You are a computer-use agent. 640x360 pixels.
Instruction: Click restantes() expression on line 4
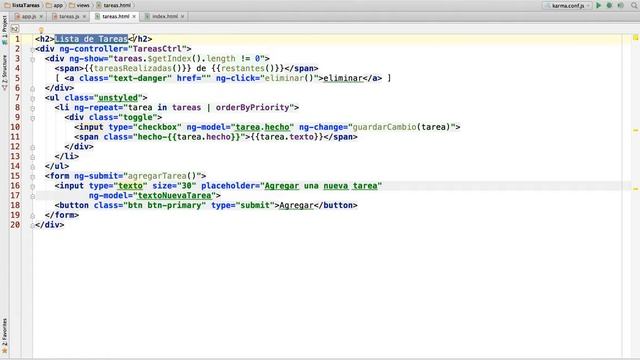point(247,68)
